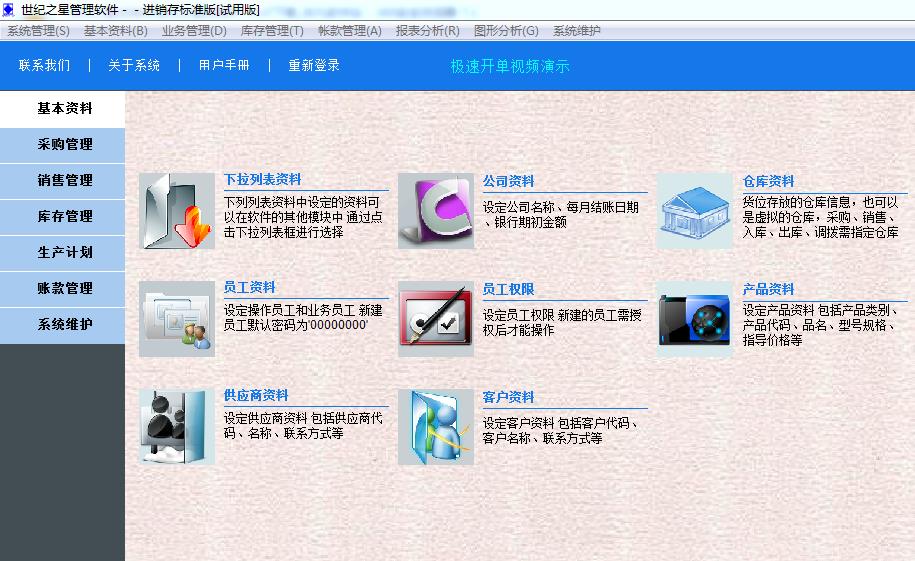Click the 仓库资料 warehouse building icon

695,211
